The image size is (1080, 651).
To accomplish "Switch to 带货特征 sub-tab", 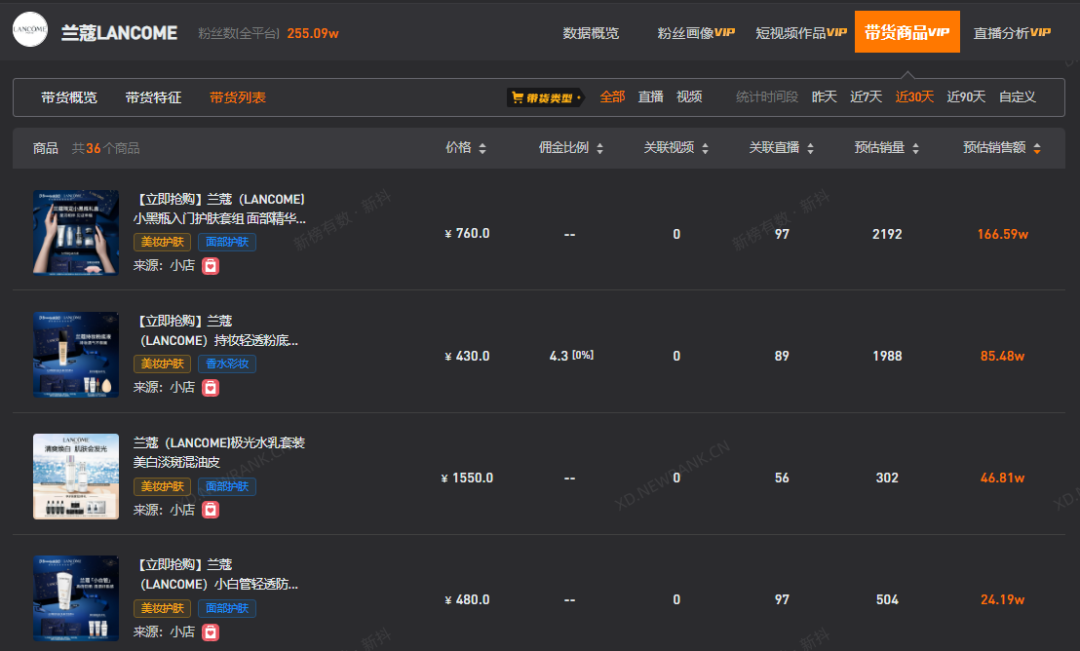I will tap(153, 98).
